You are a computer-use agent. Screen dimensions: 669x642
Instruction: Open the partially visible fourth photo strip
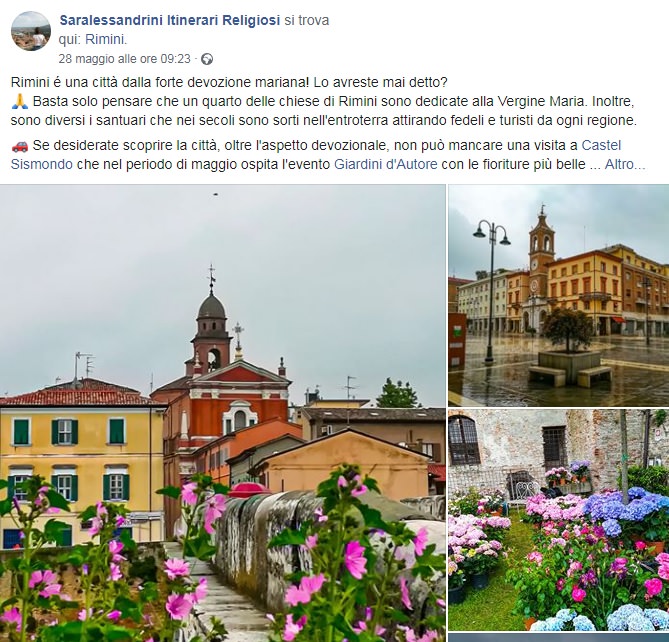pyautogui.click(x=558, y=638)
